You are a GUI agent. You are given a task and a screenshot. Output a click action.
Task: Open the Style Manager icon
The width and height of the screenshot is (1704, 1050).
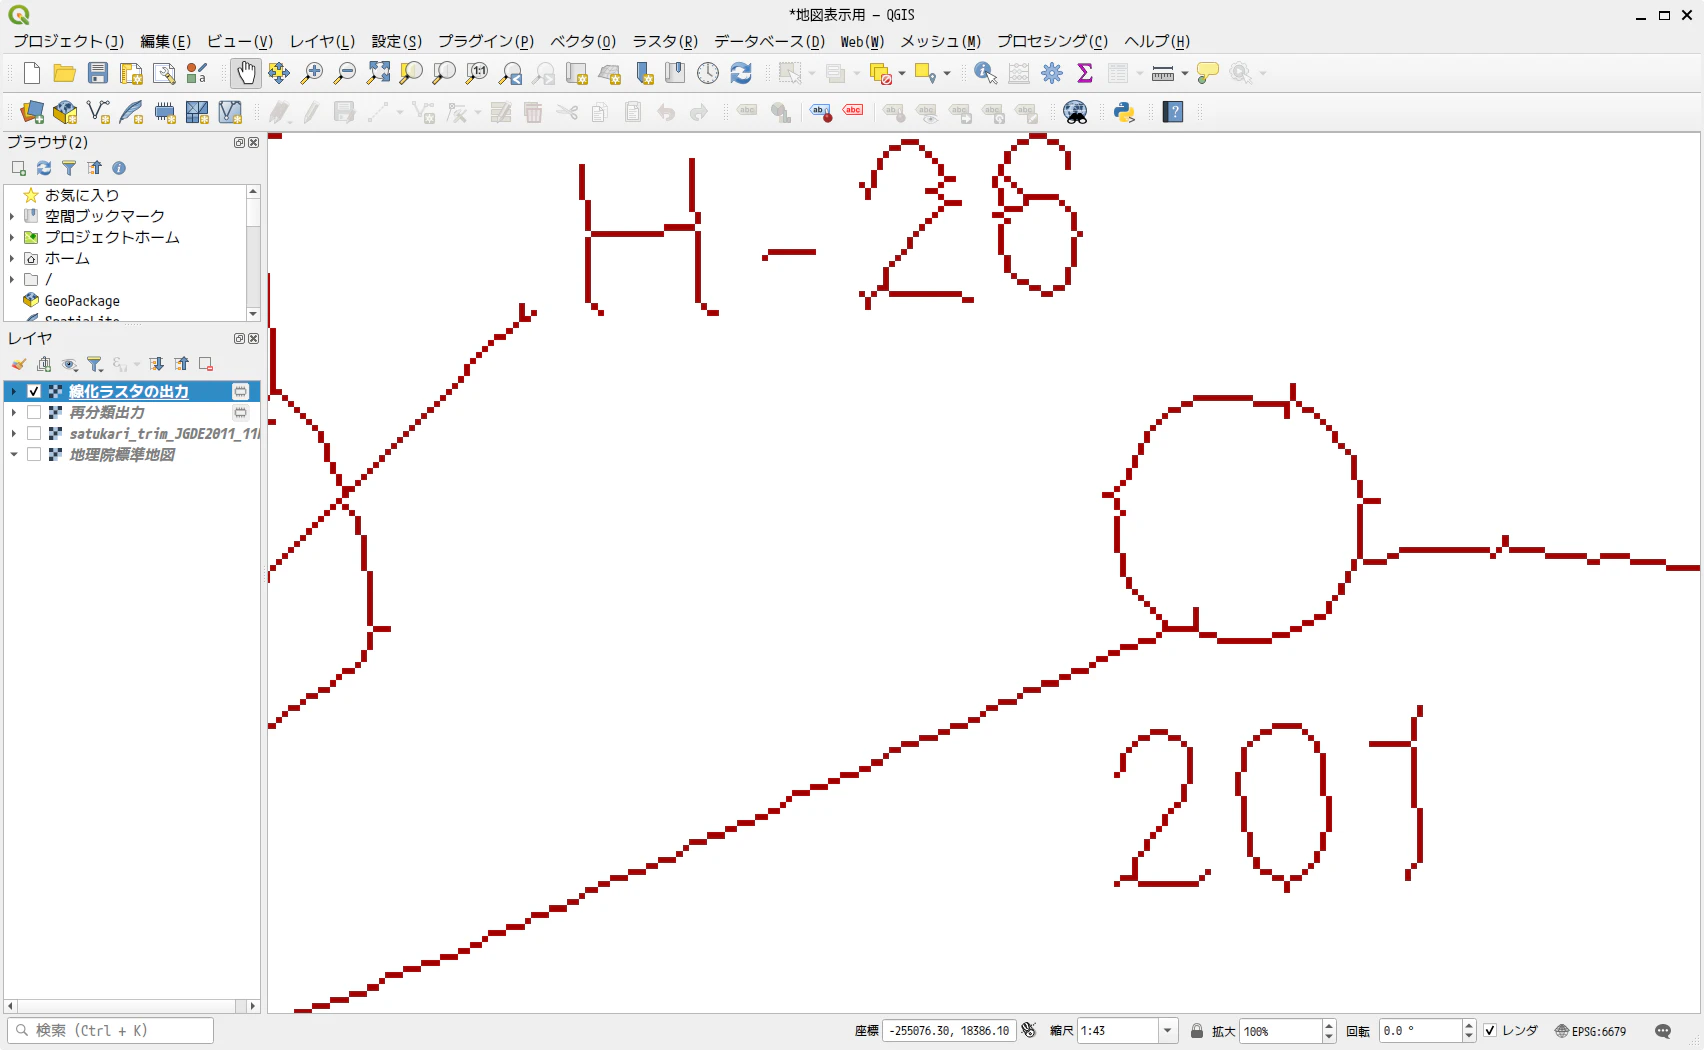(197, 73)
